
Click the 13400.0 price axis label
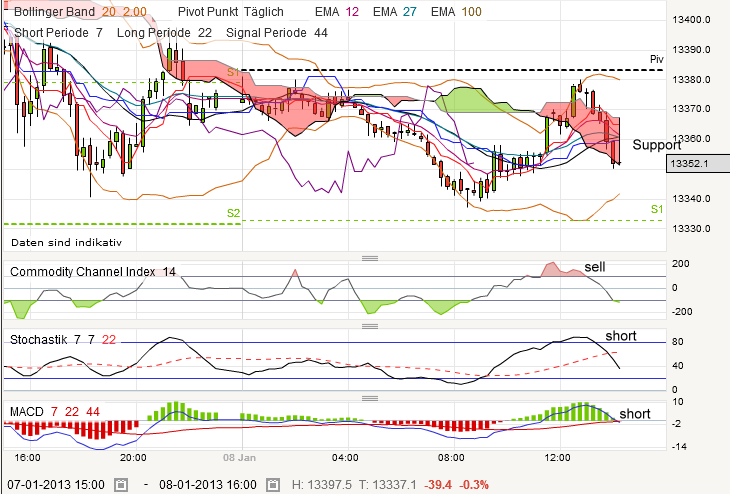(x=691, y=20)
